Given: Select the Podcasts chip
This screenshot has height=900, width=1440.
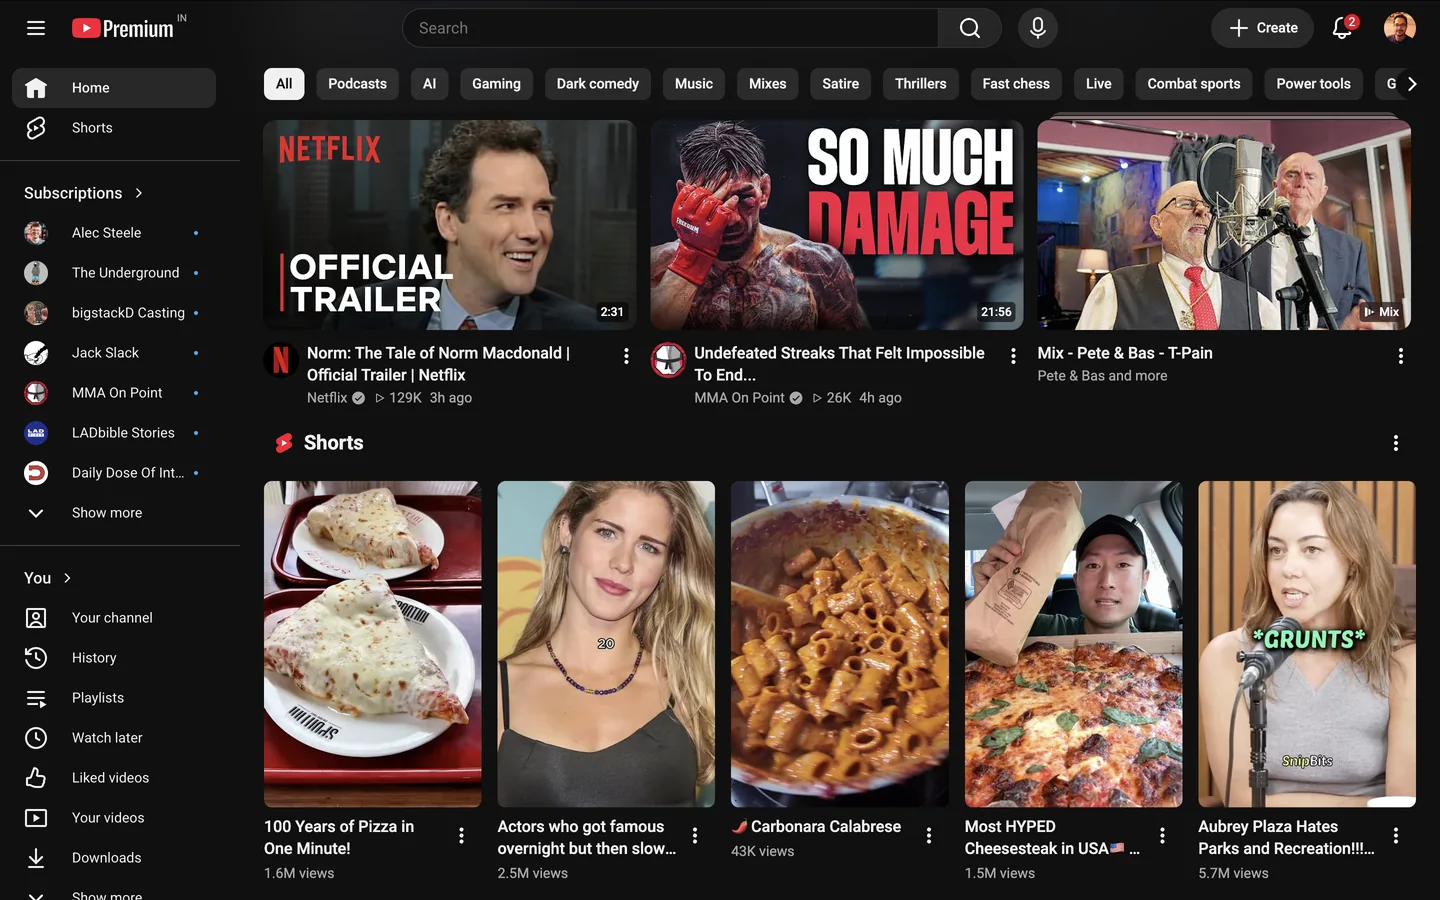Looking at the screenshot, I should [x=357, y=84].
